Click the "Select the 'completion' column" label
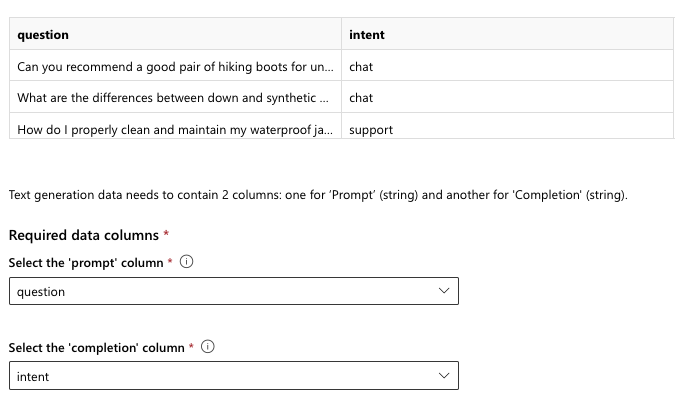Image resolution: width=684 pixels, height=405 pixels. pyautogui.click(x=96, y=348)
